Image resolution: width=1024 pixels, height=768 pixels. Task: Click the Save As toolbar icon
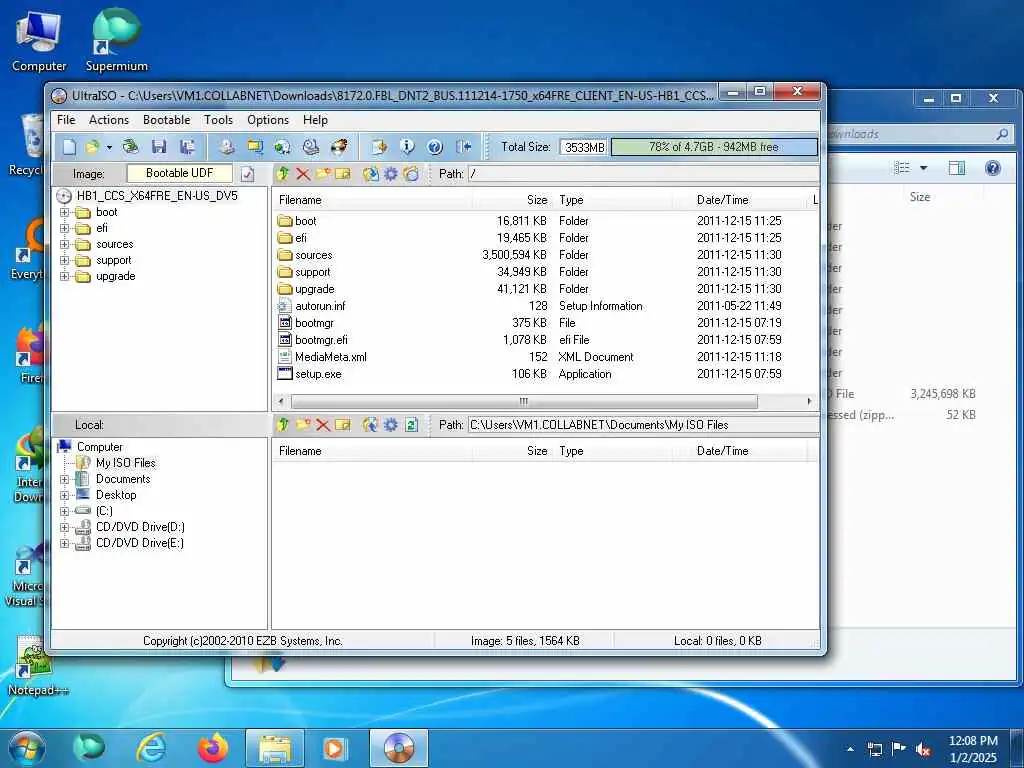[x=187, y=147]
